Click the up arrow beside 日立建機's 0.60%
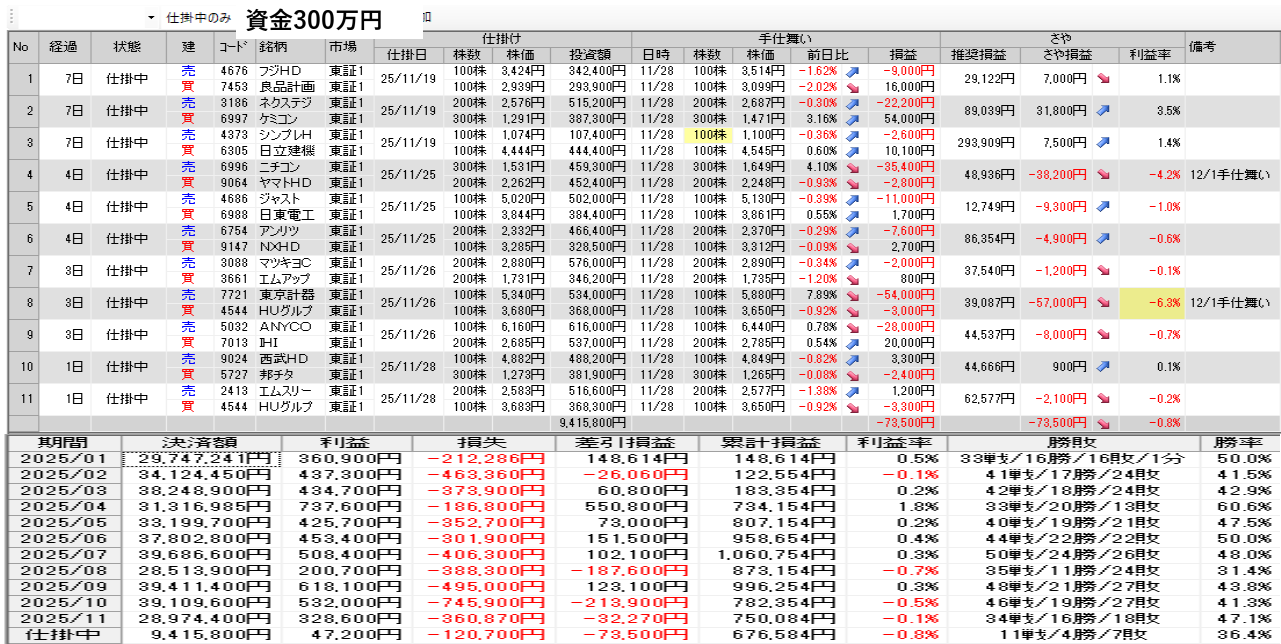Viewport: 1281px width, 644px height. 853,151
